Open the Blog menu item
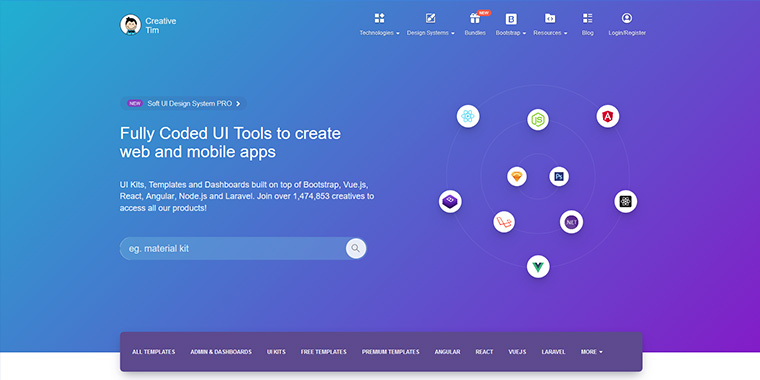Image resolution: width=760 pixels, height=380 pixels. 587,33
